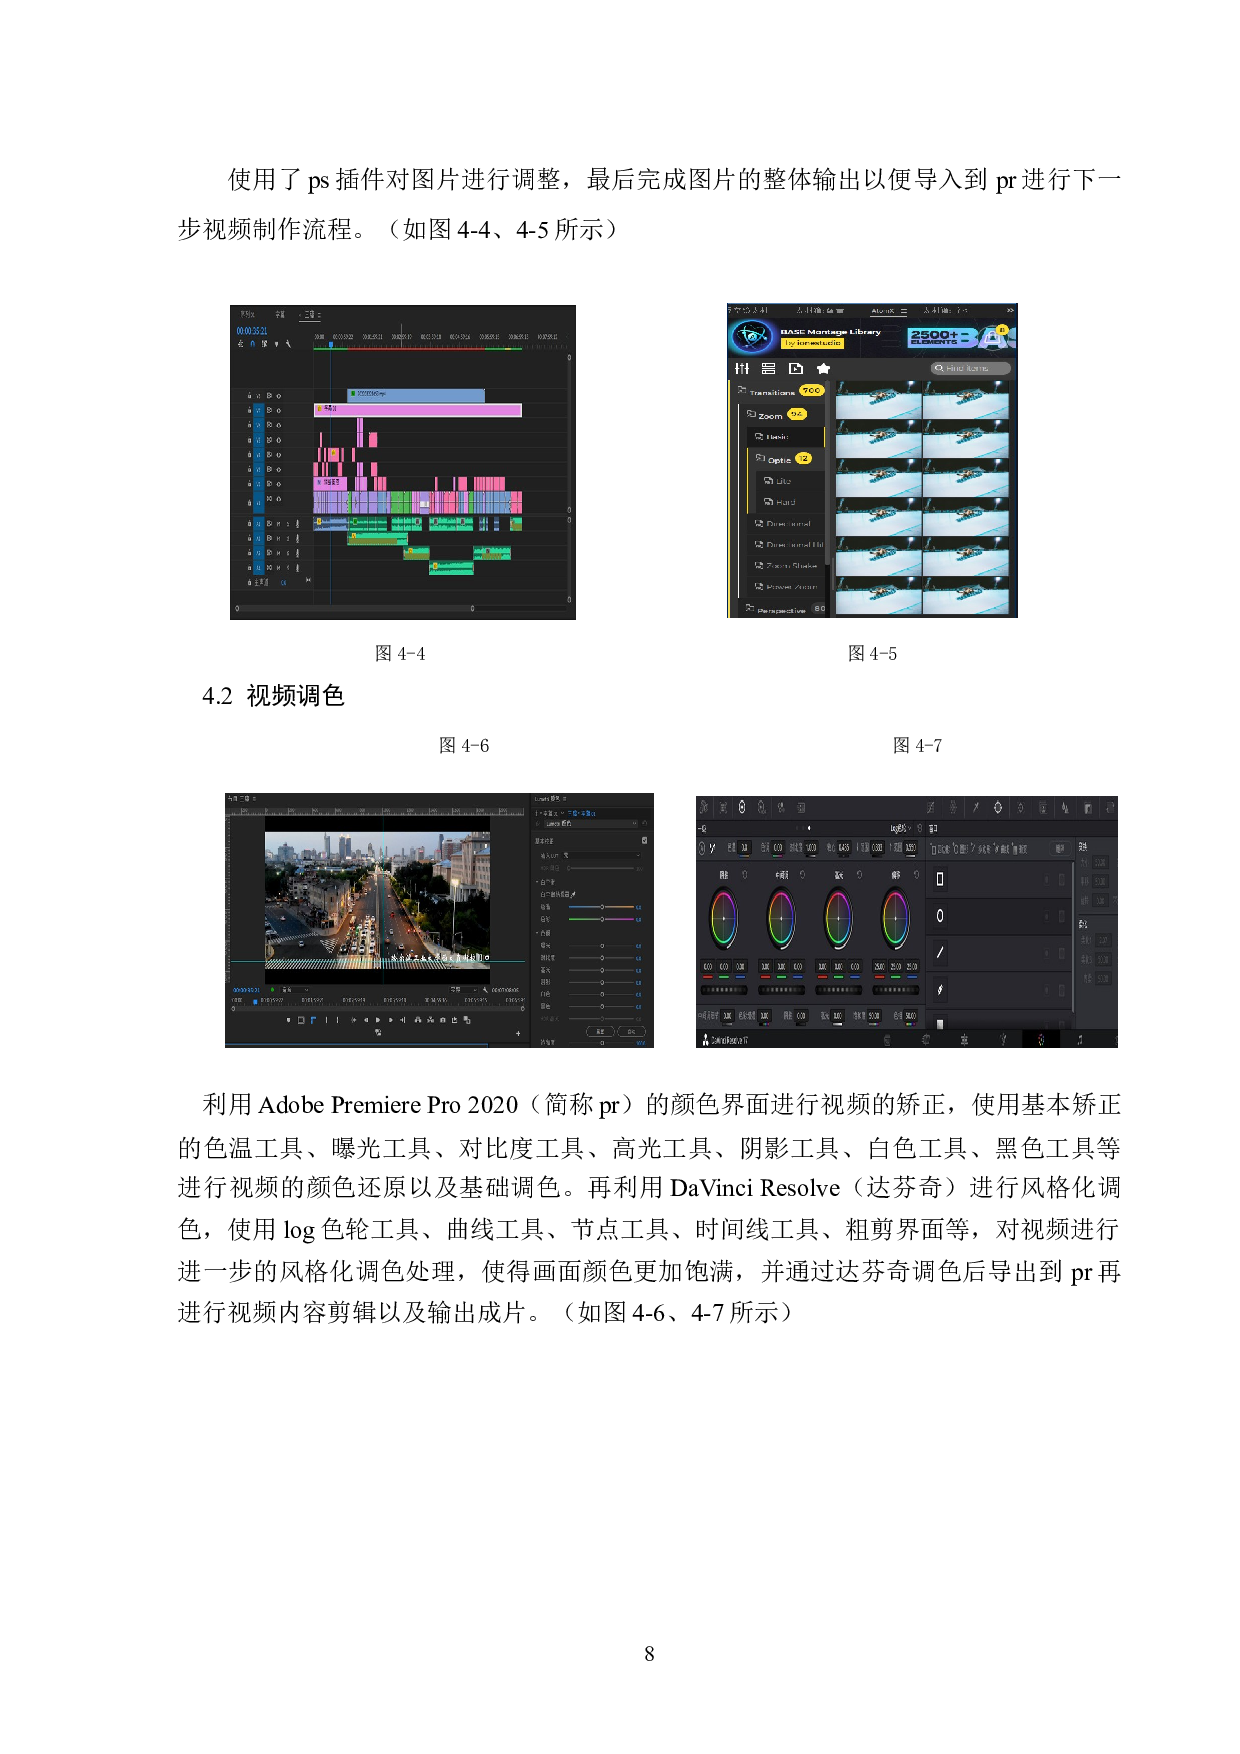Click the AtomX settings sliders icon
The image size is (1240, 1754).
(742, 369)
